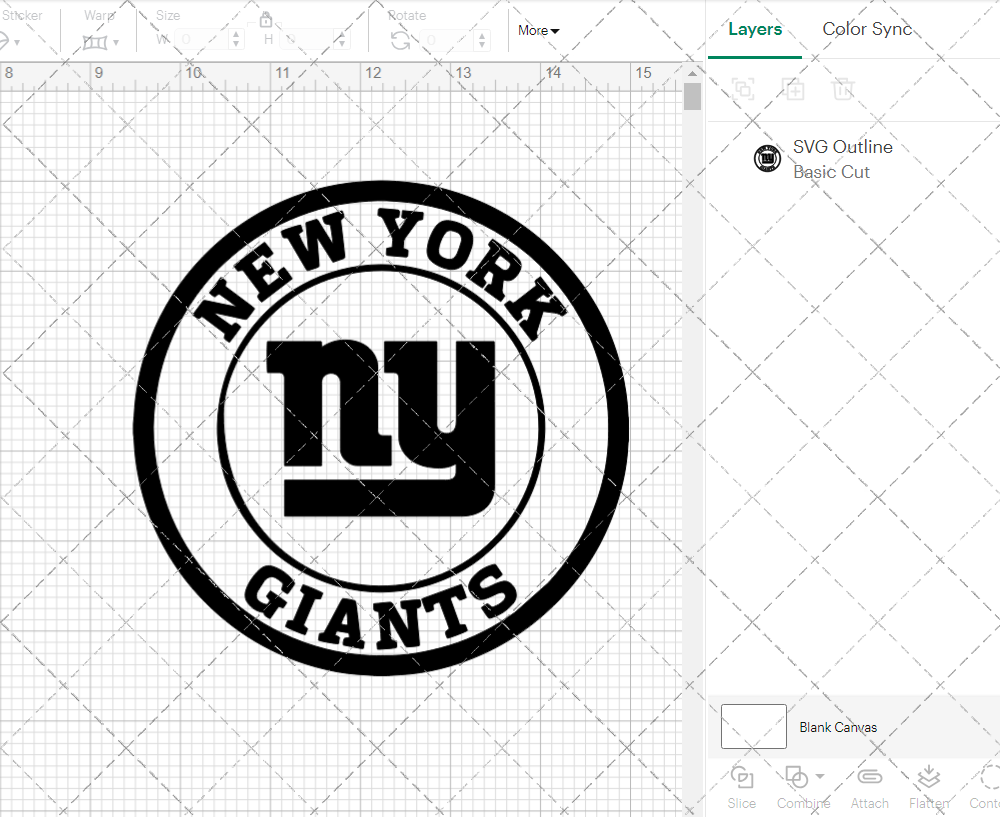Click the Blank Canvas label
Image resolution: width=1000 pixels, height=817 pixels.
838,727
